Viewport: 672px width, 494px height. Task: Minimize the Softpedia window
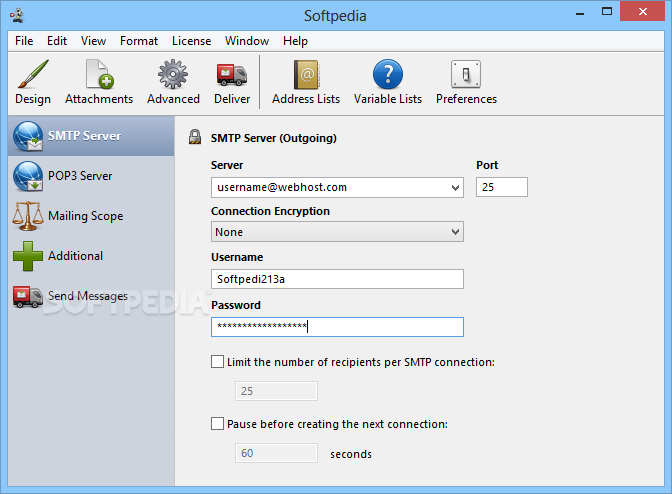[580, 12]
